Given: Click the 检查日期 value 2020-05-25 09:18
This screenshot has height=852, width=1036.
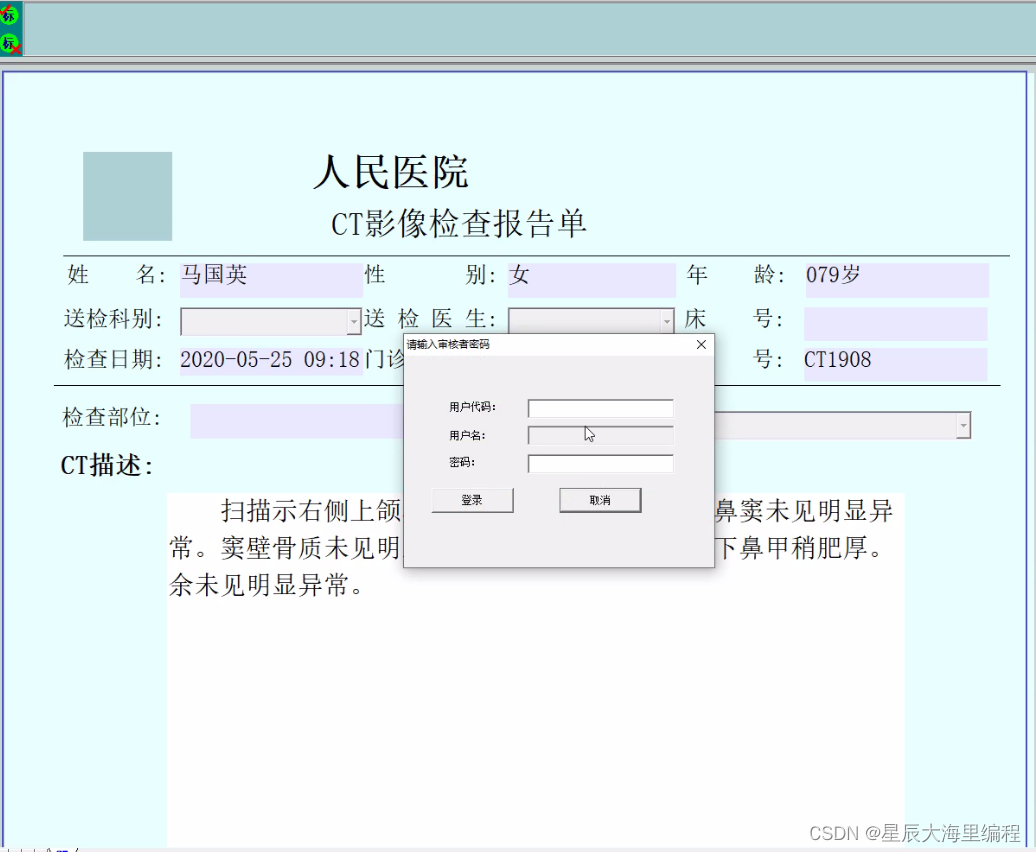Looking at the screenshot, I should [x=271, y=361].
